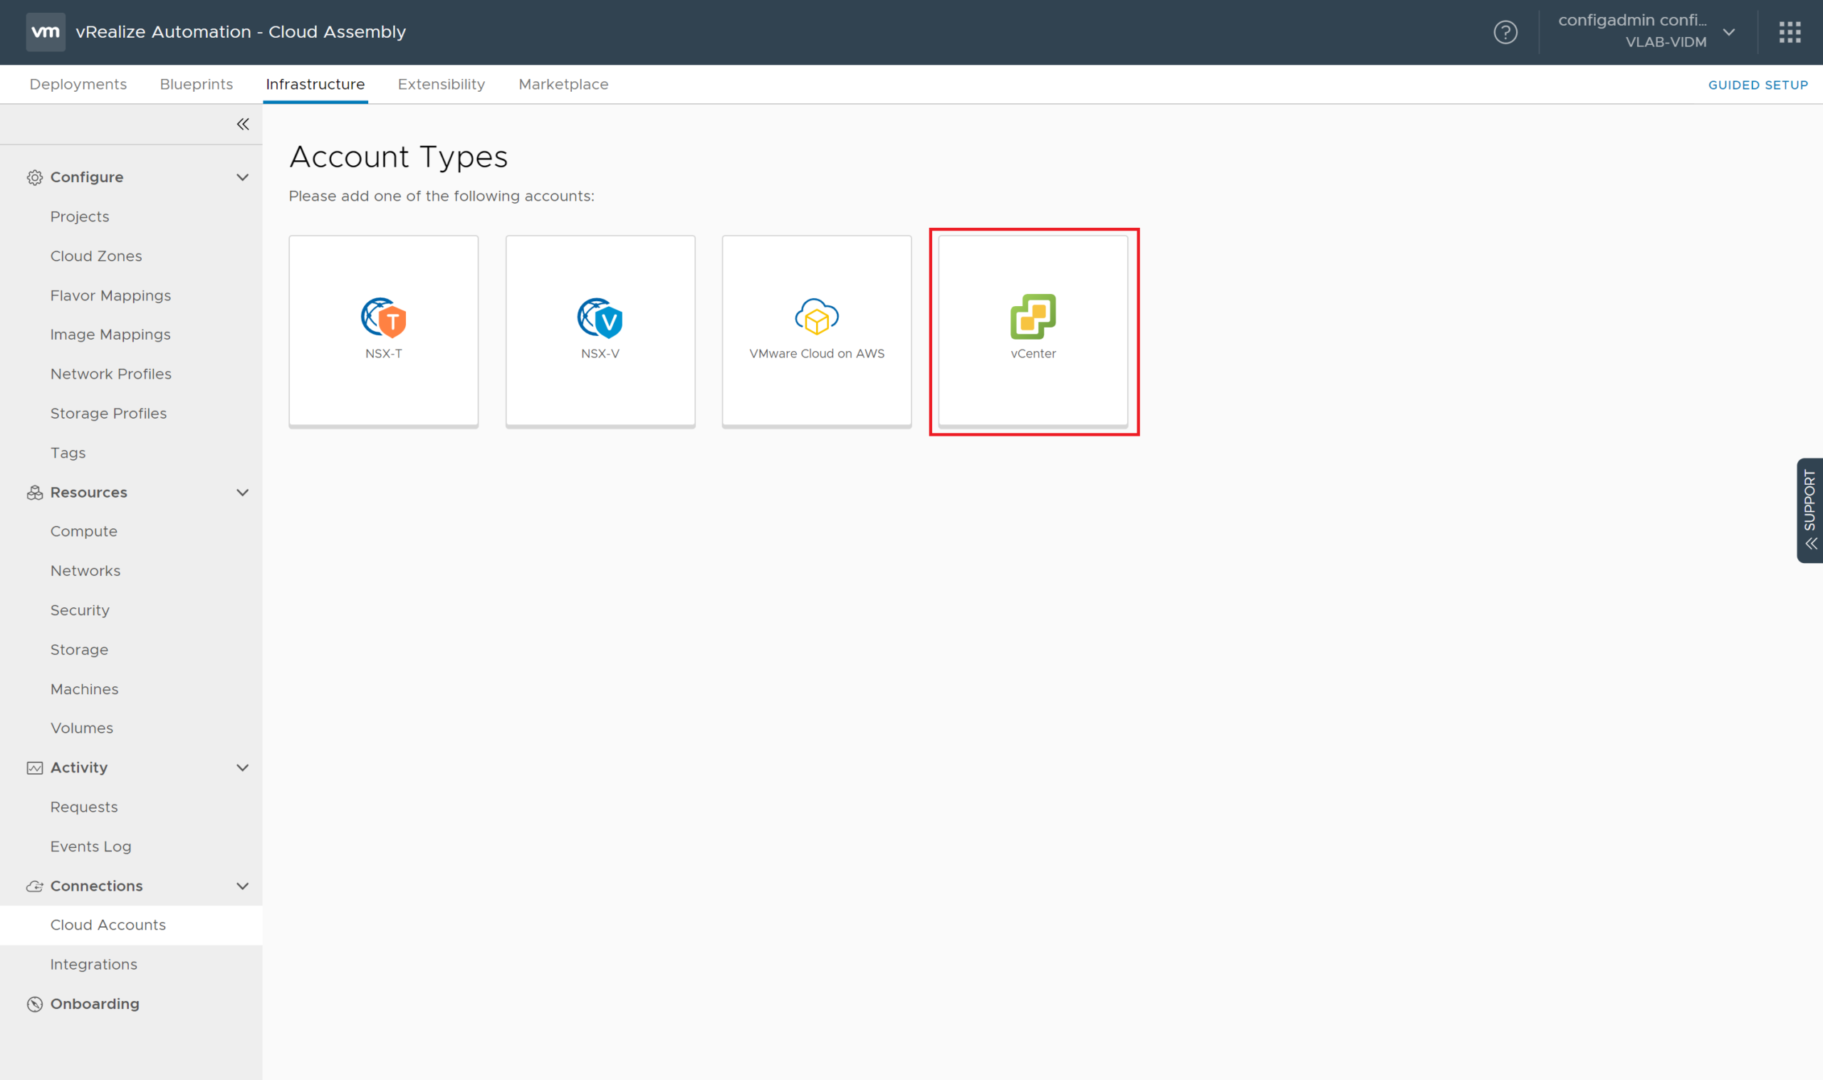Collapse the Connections section chevron
Screen dimensions: 1823x1080
click(x=242, y=886)
